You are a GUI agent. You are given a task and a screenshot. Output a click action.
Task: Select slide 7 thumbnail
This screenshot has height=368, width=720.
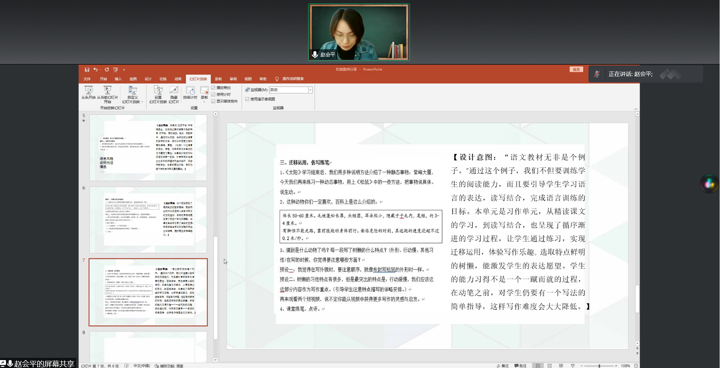pos(148,292)
